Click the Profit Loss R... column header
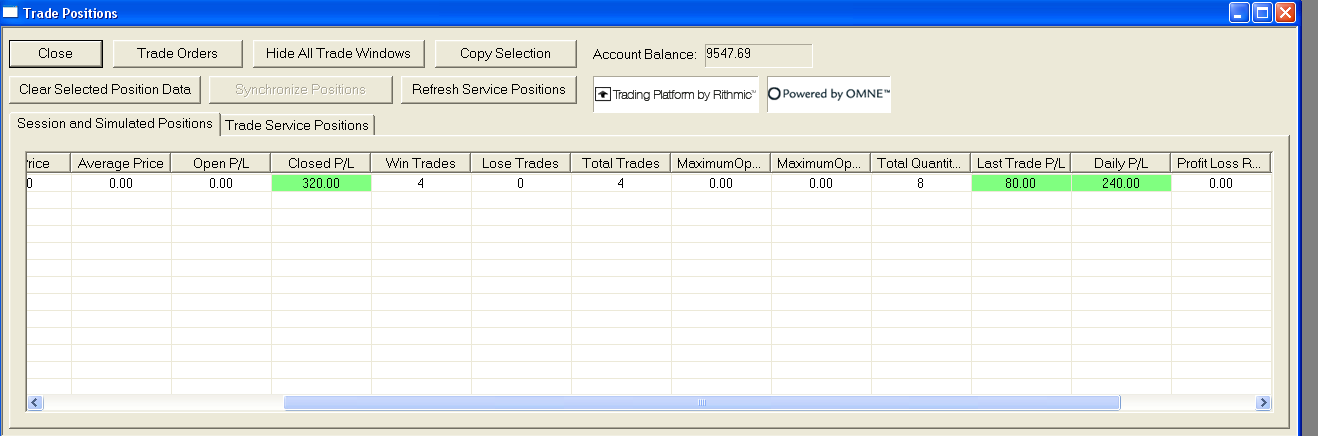Viewport: 1318px width, 436px height. coord(1221,163)
